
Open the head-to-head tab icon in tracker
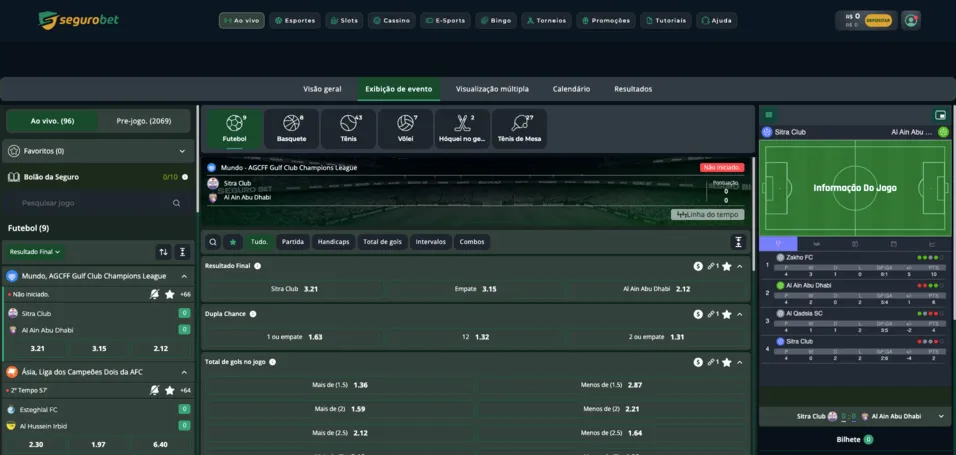[817, 244]
